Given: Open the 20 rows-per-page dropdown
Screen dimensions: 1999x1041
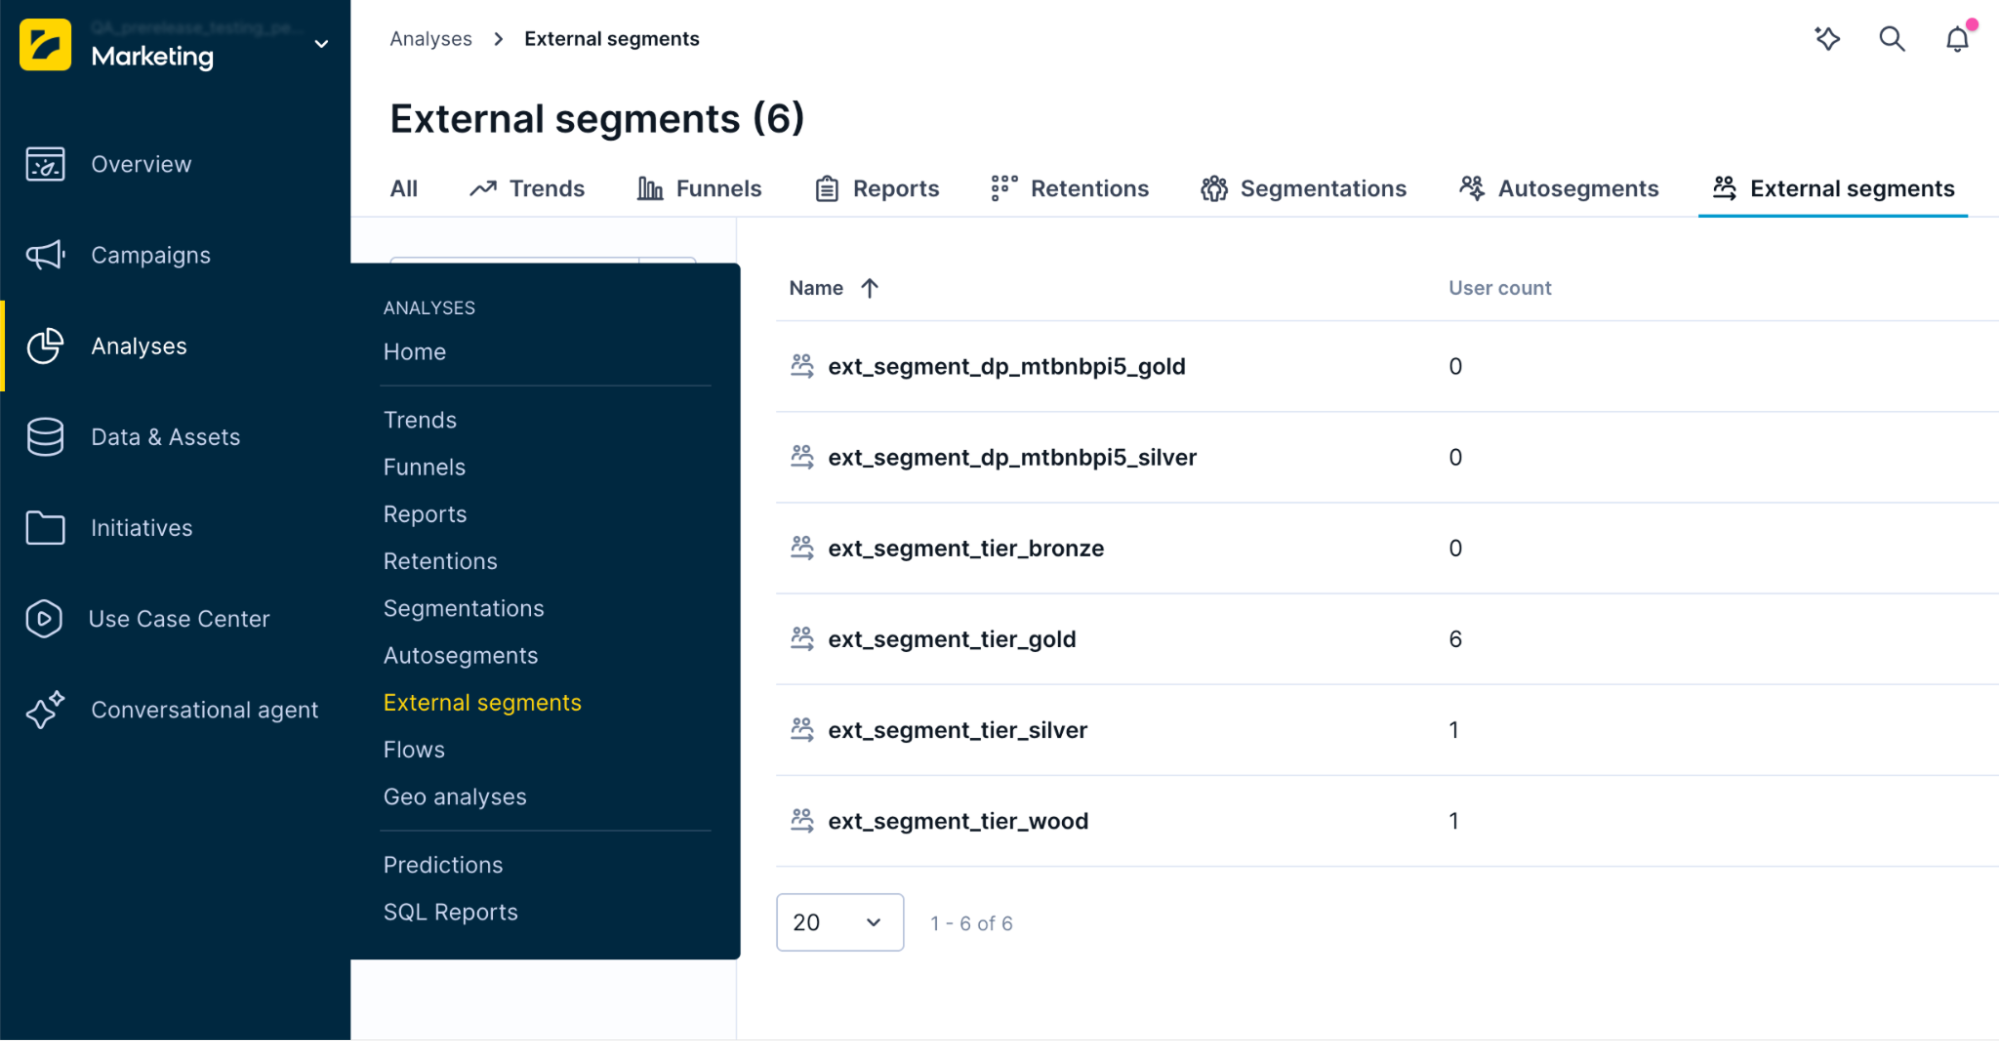Looking at the screenshot, I should [x=840, y=923].
